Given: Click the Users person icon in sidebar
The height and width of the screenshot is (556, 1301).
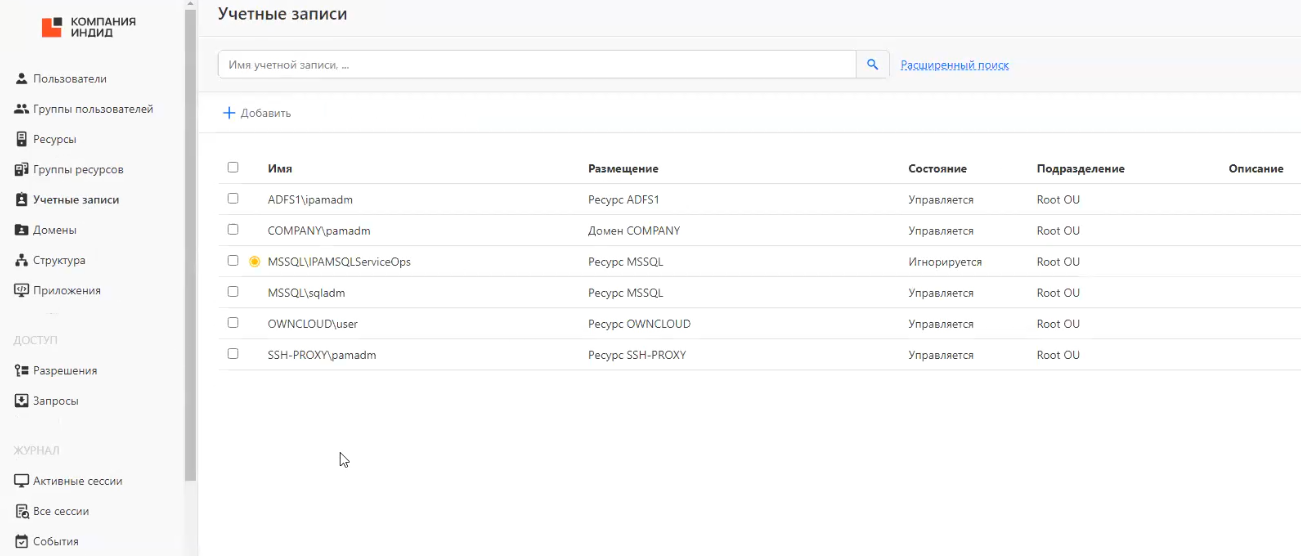Looking at the screenshot, I should [21, 79].
